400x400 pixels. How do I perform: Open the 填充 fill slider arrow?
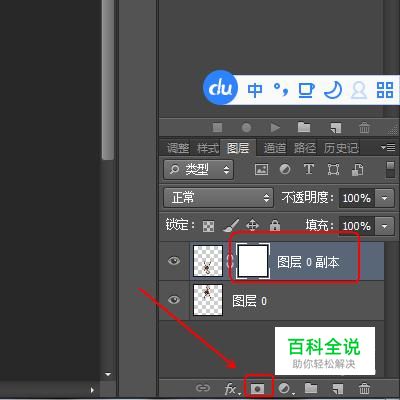pyautogui.click(x=384, y=226)
